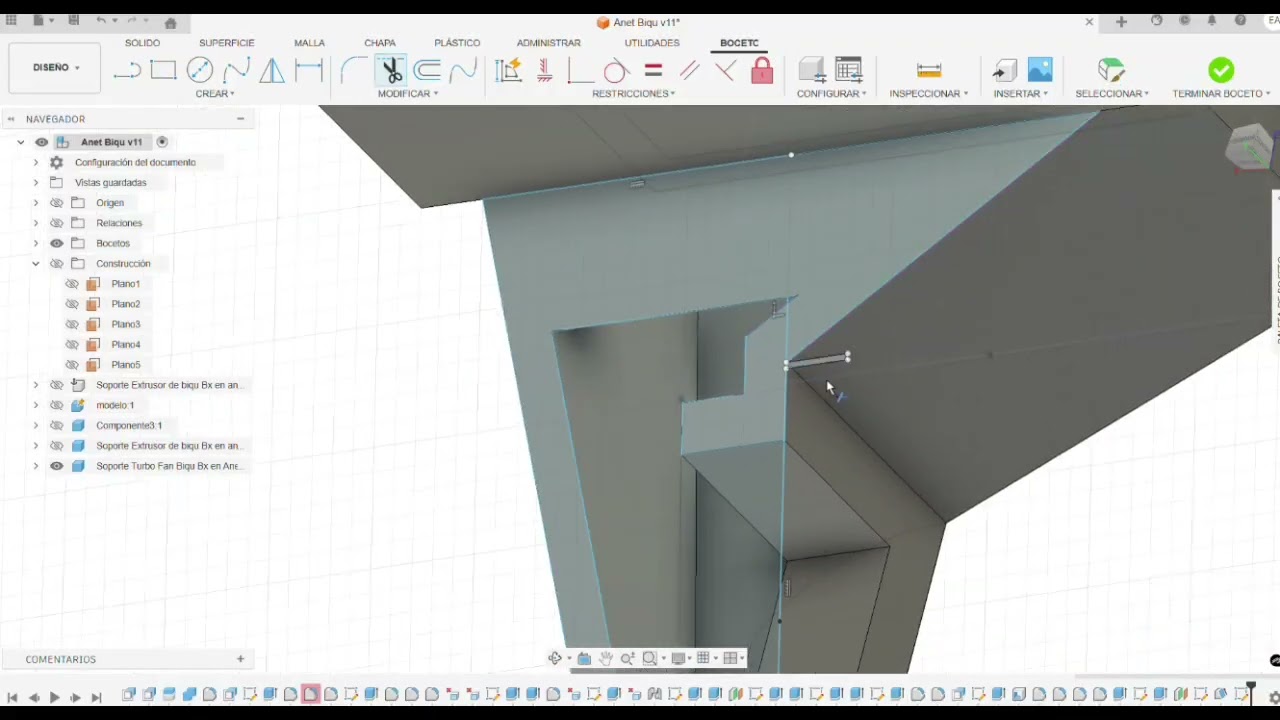Activate the Trim scissors tool
The height and width of the screenshot is (720, 1280).
point(391,70)
